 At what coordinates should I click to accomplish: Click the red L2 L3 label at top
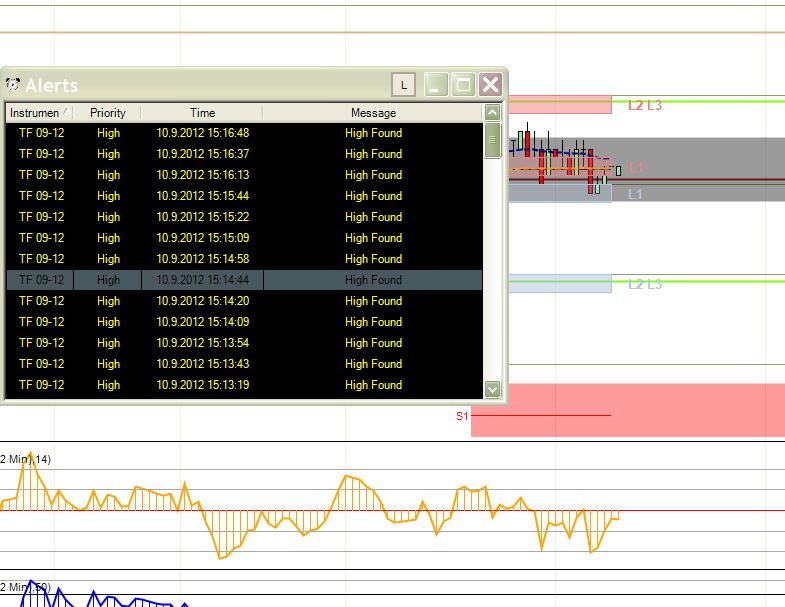click(x=644, y=105)
